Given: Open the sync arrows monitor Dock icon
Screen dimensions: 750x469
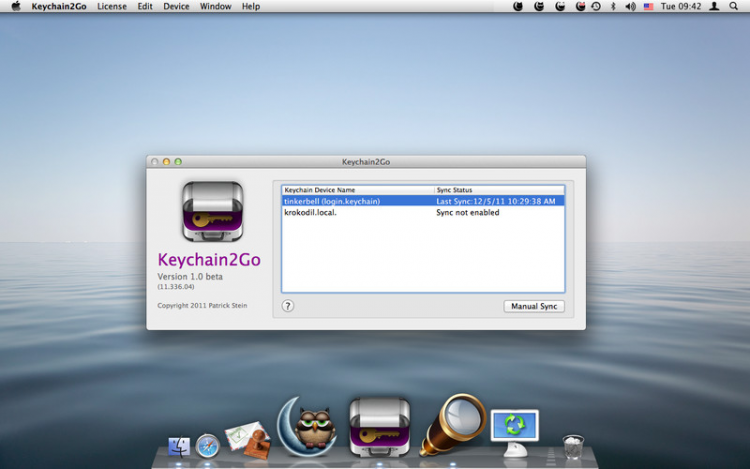Looking at the screenshot, I should coord(515,432).
